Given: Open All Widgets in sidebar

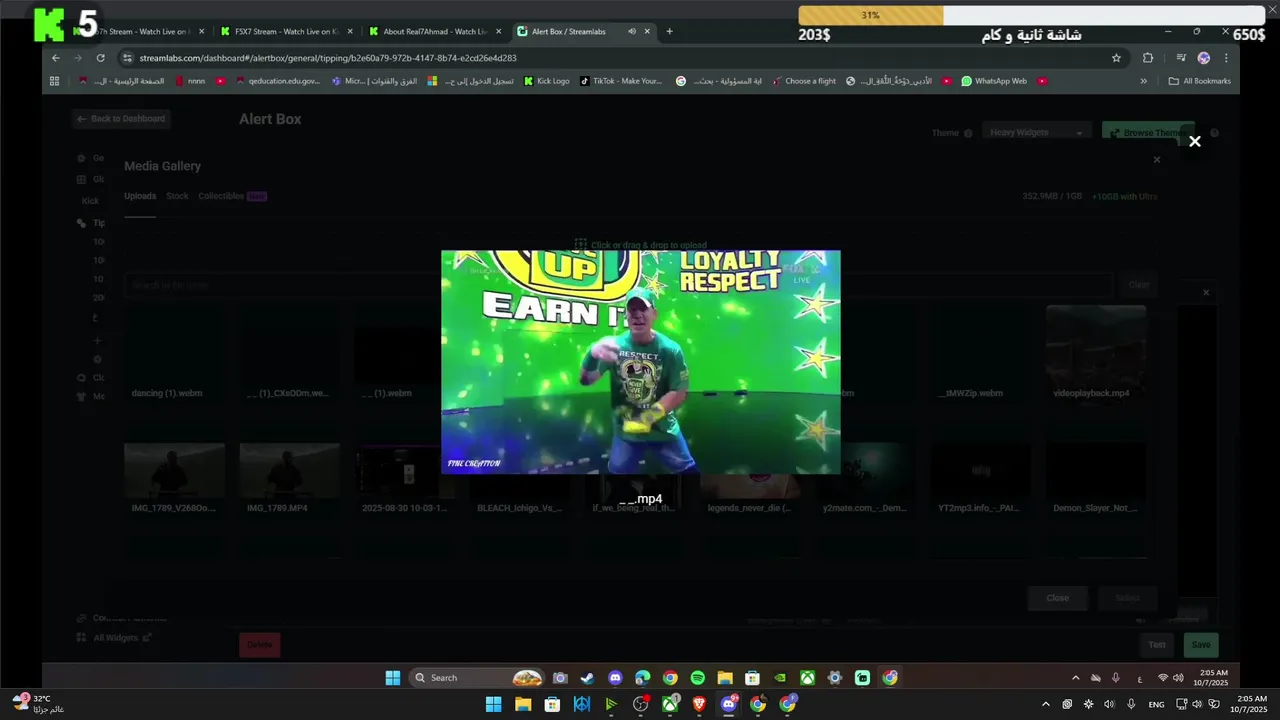Looking at the screenshot, I should point(115,638).
